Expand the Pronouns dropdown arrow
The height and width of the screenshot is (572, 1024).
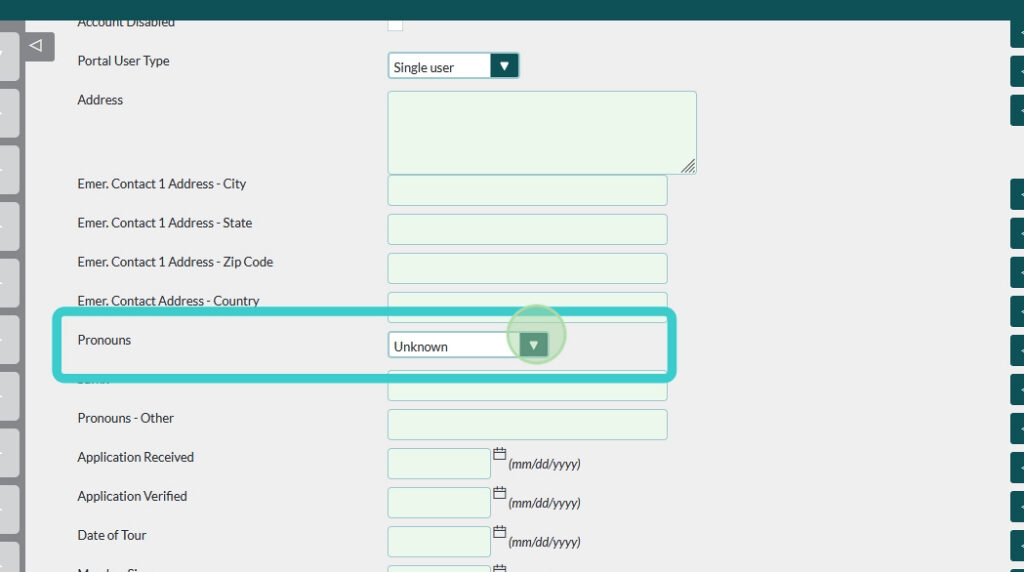tap(534, 345)
